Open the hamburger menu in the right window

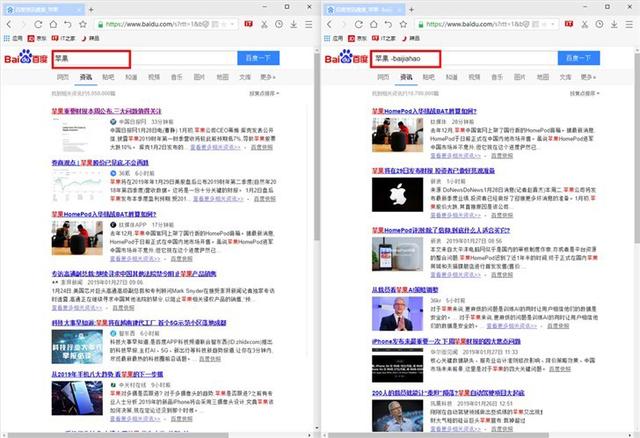(629, 24)
